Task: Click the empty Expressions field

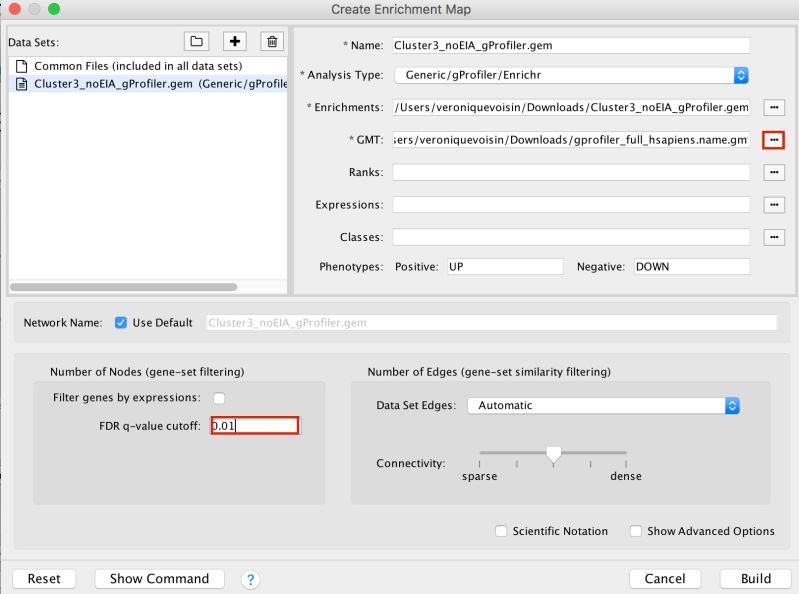Action: (x=571, y=205)
